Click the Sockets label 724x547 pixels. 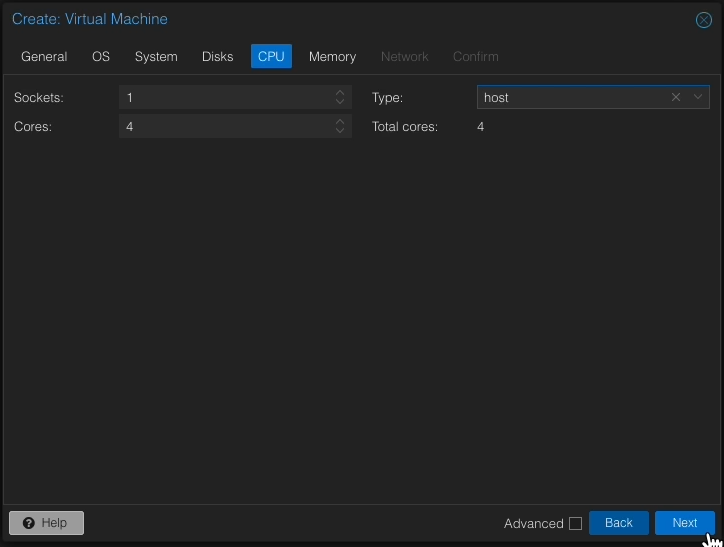coord(39,97)
